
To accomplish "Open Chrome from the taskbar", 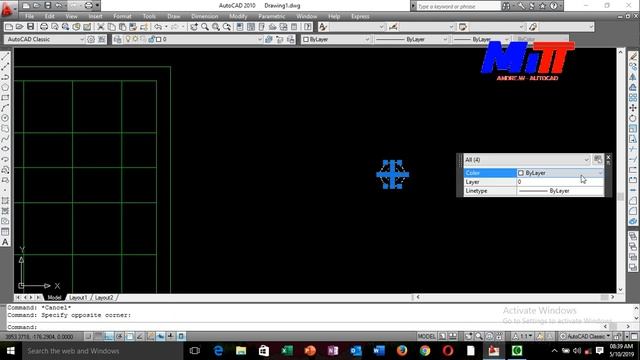I will (x=425, y=351).
